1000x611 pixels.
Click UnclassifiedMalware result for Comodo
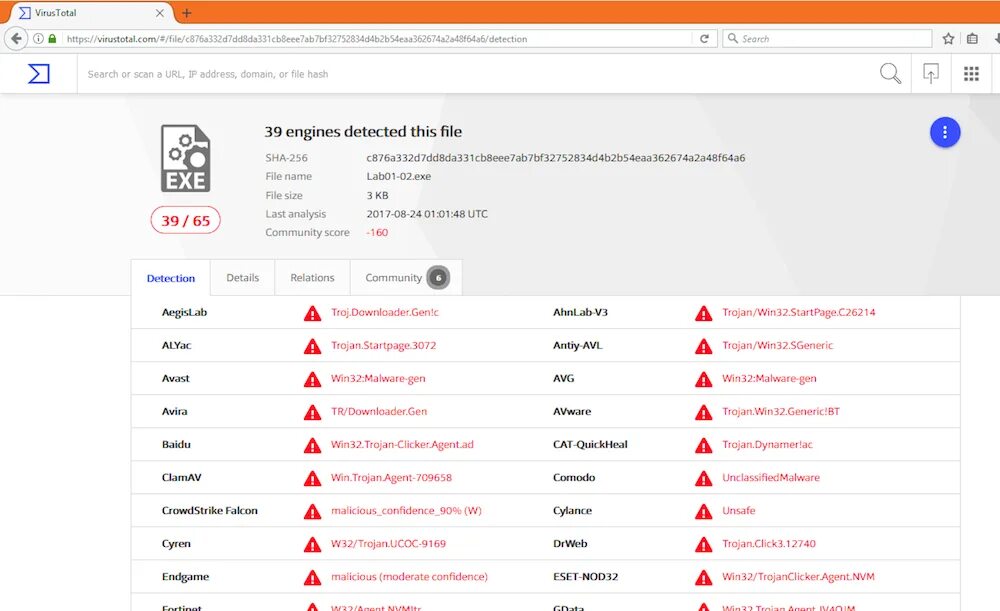pyautogui.click(x=770, y=477)
